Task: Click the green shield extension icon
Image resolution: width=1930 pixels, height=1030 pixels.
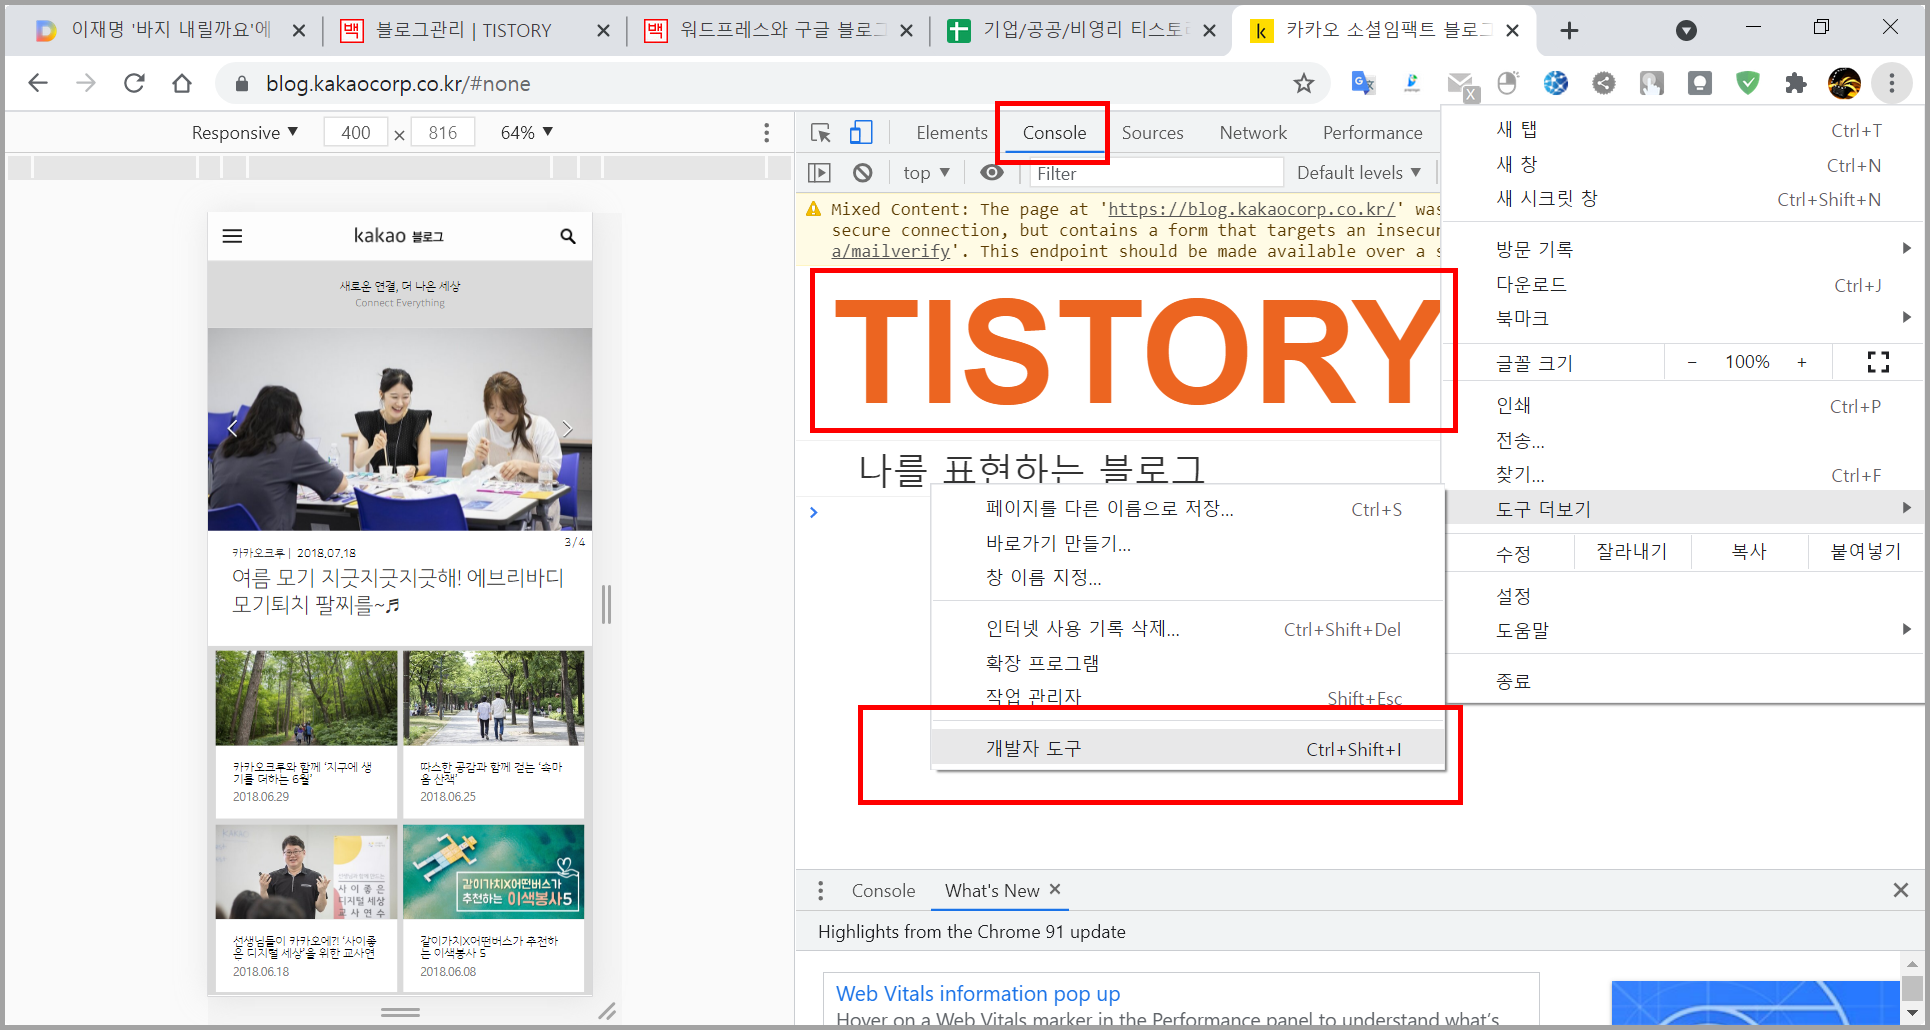Action: pyautogui.click(x=1748, y=83)
